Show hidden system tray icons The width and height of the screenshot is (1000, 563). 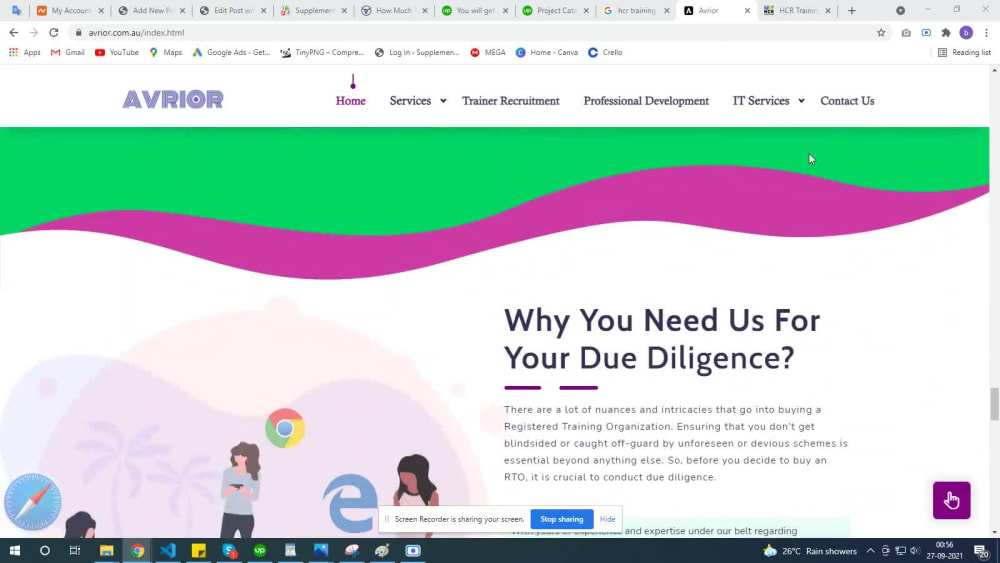tap(870, 551)
